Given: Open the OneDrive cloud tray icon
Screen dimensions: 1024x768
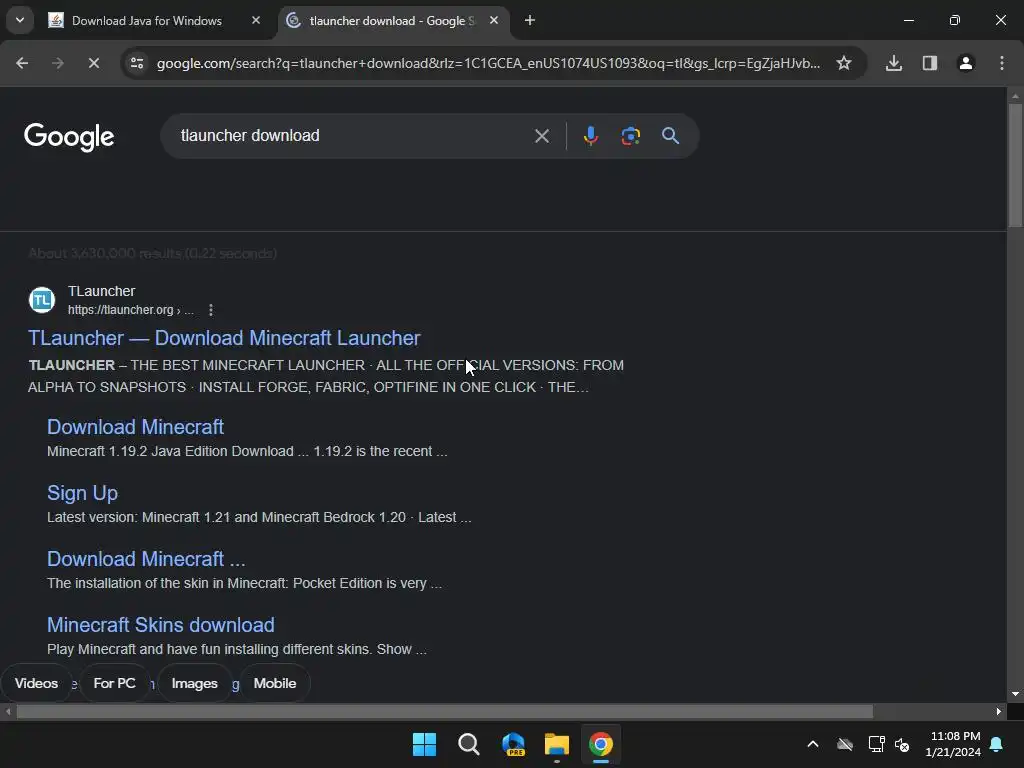Looking at the screenshot, I should tap(844, 744).
